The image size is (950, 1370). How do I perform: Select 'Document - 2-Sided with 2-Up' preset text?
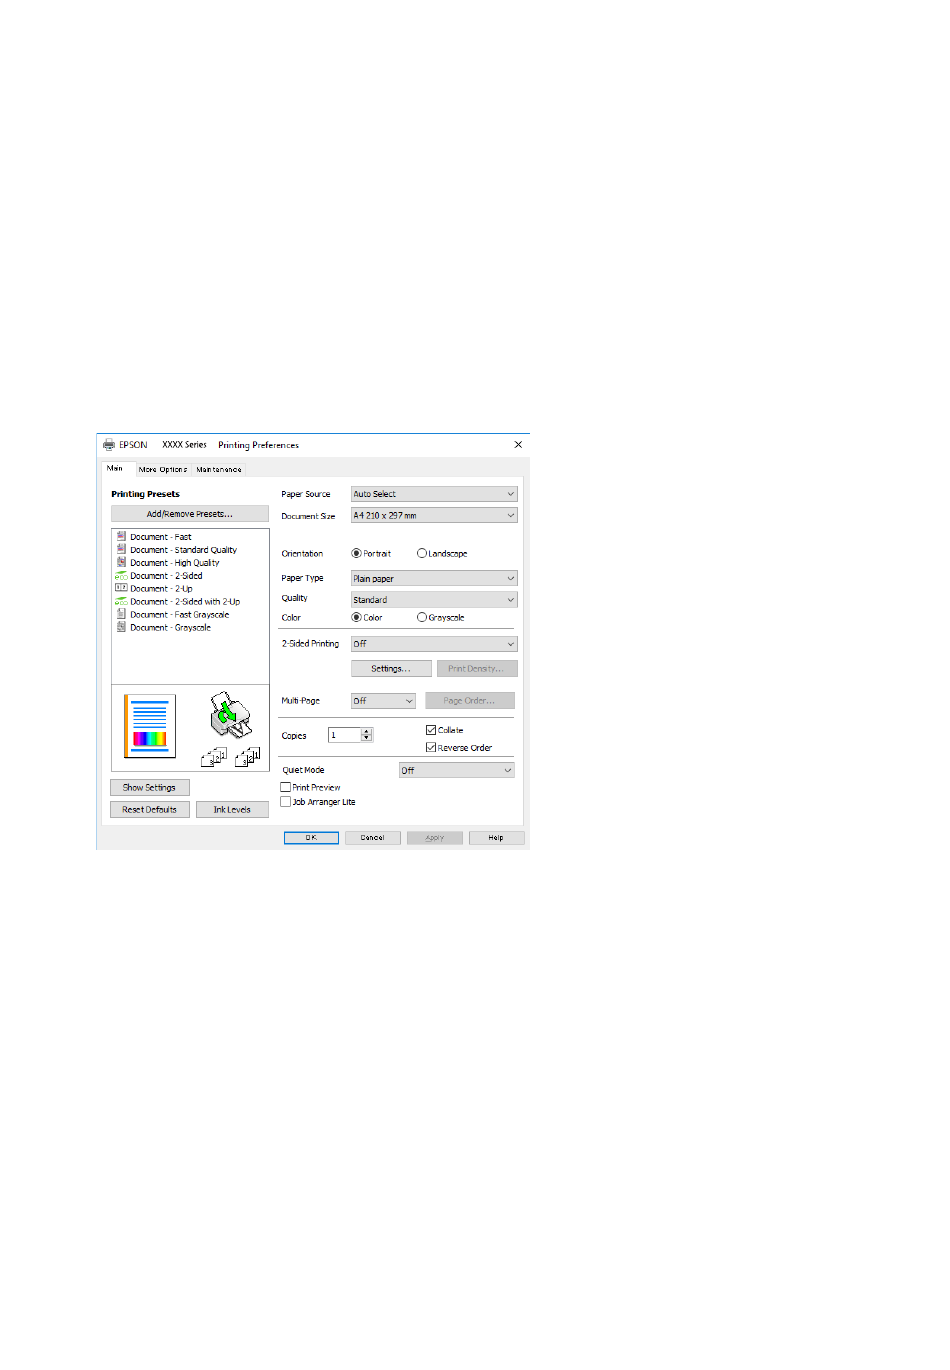(x=185, y=602)
